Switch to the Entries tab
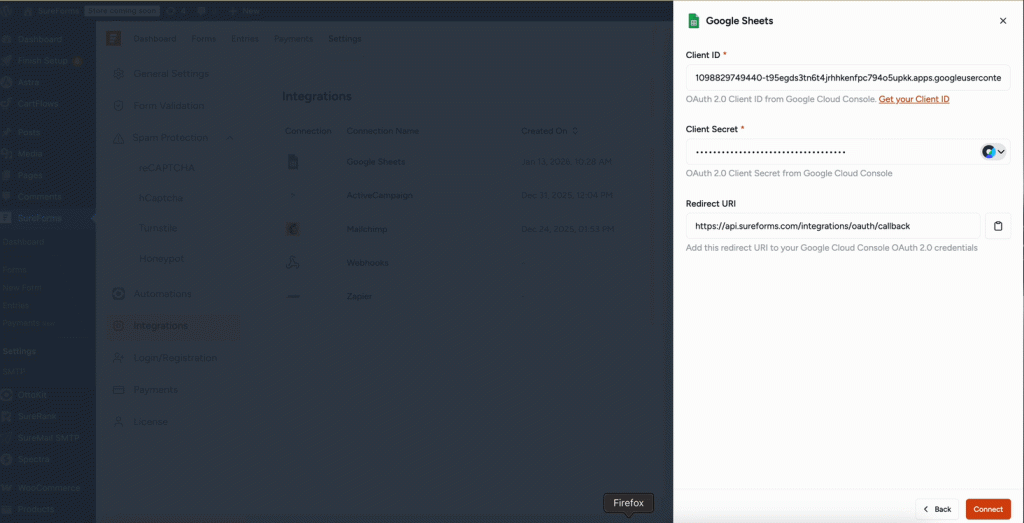 tap(244, 39)
